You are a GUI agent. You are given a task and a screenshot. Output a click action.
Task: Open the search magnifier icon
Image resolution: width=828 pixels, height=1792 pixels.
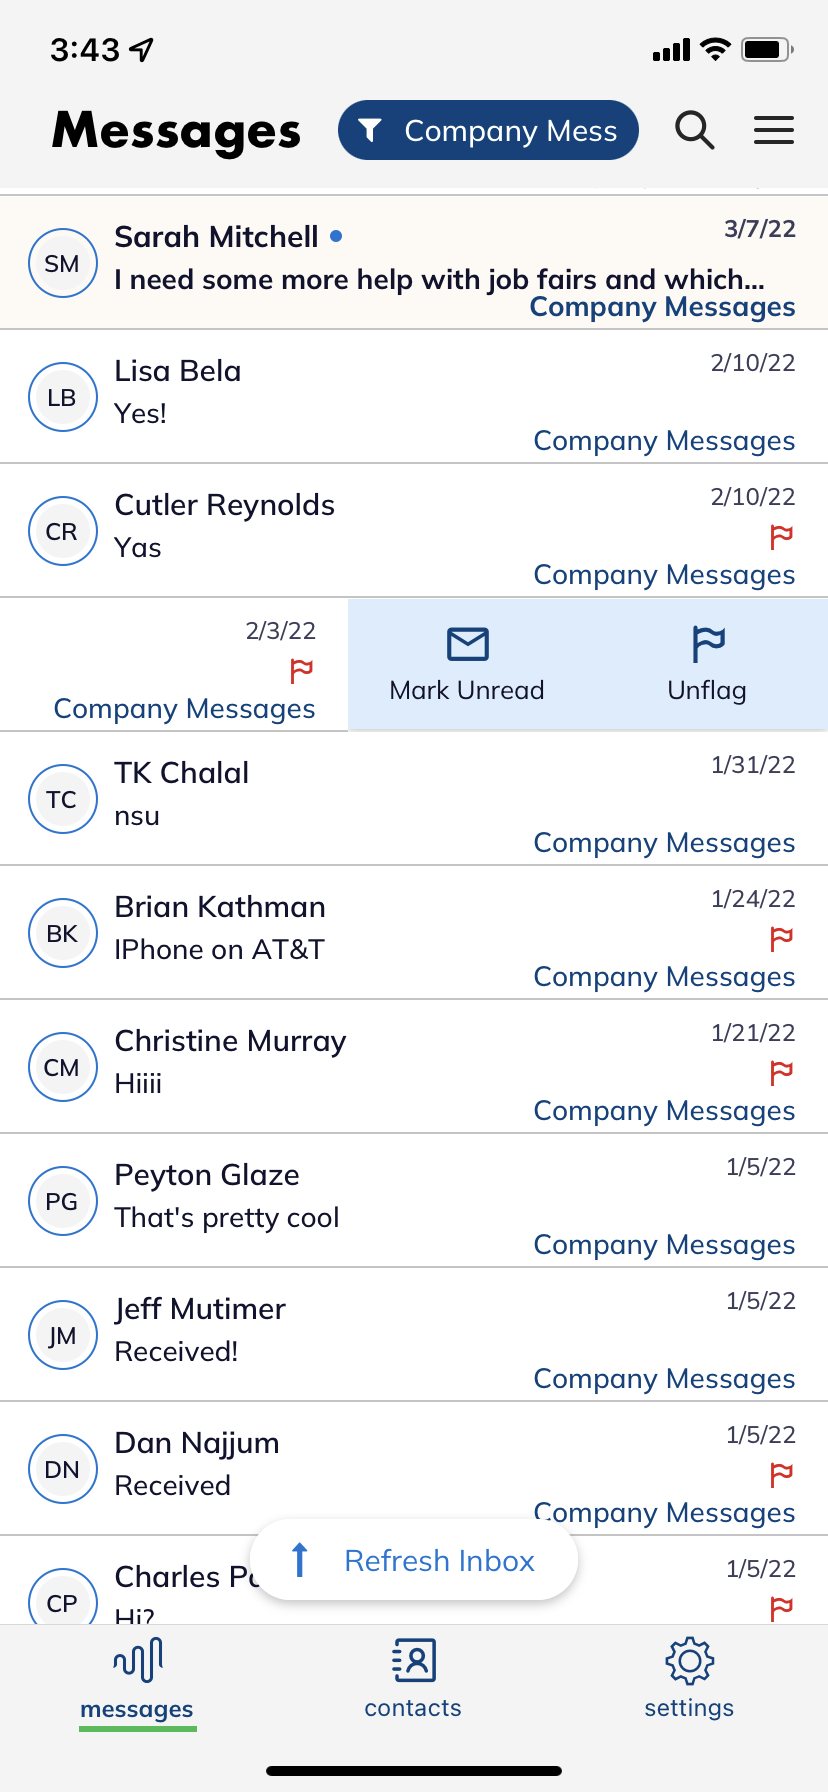tap(694, 131)
